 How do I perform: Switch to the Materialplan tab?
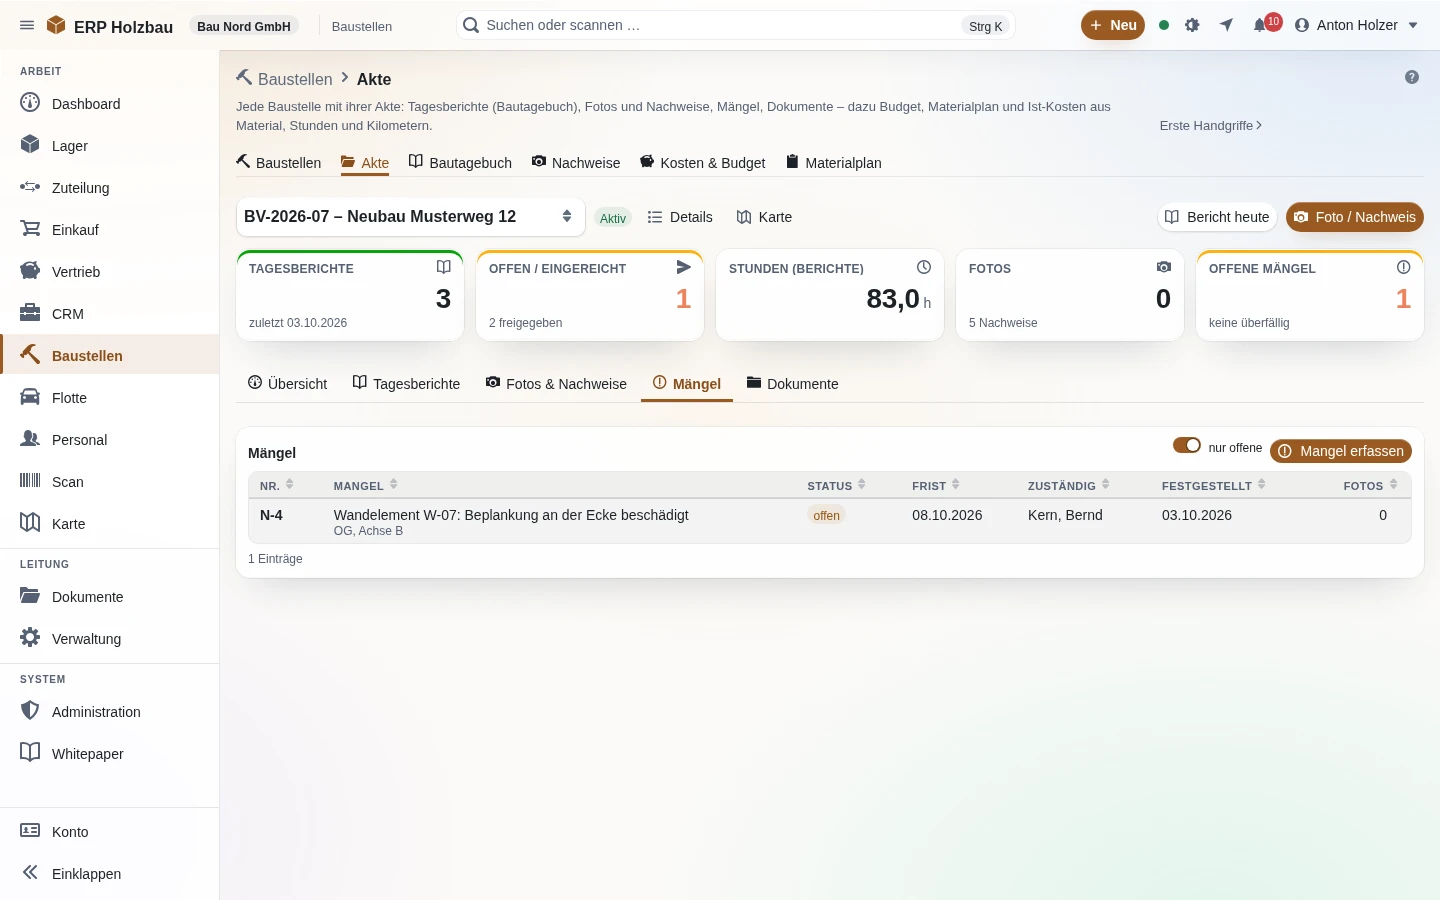click(x=834, y=162)
